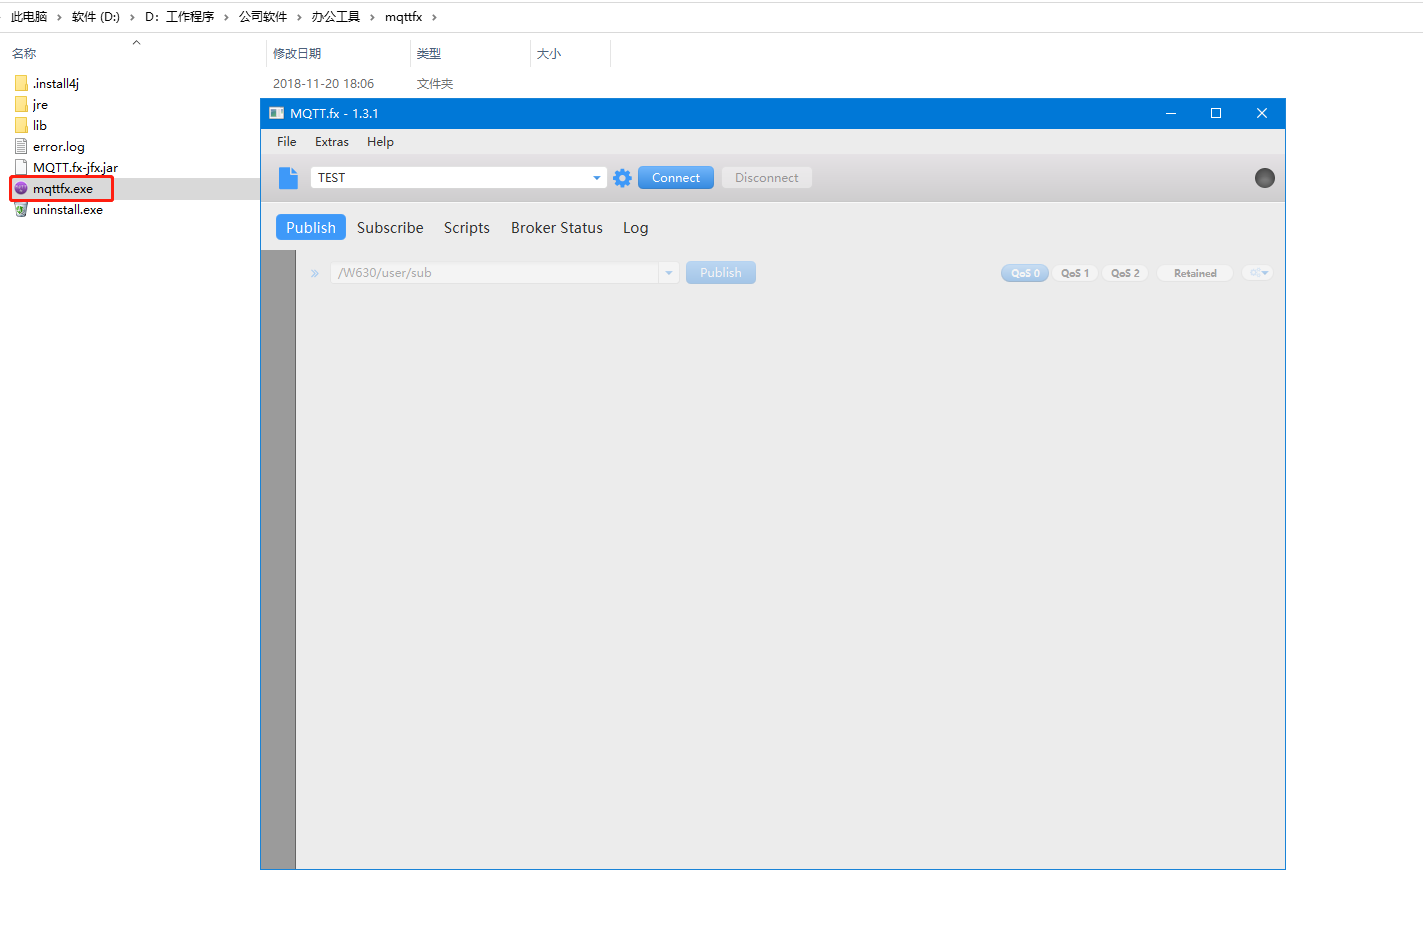Click the Publish button next to topic
The height and width of the screenshot is (937, 1423).
pos(720,273)
